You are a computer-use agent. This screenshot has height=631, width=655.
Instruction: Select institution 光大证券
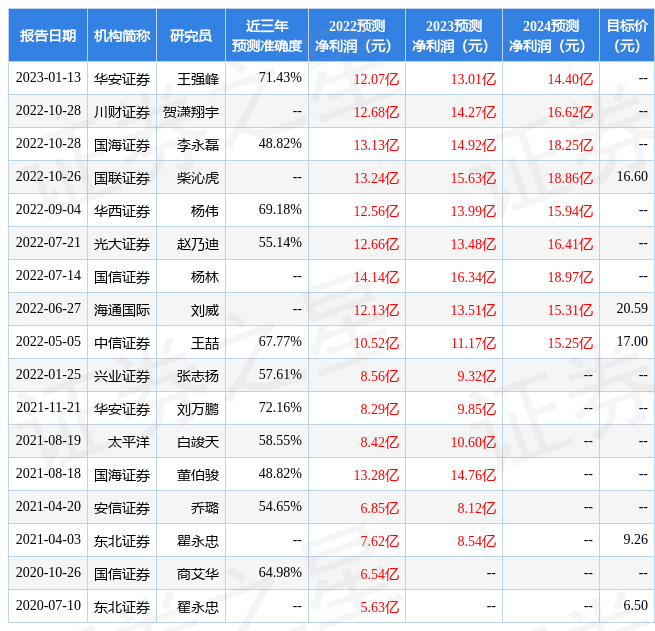point(122,244)
